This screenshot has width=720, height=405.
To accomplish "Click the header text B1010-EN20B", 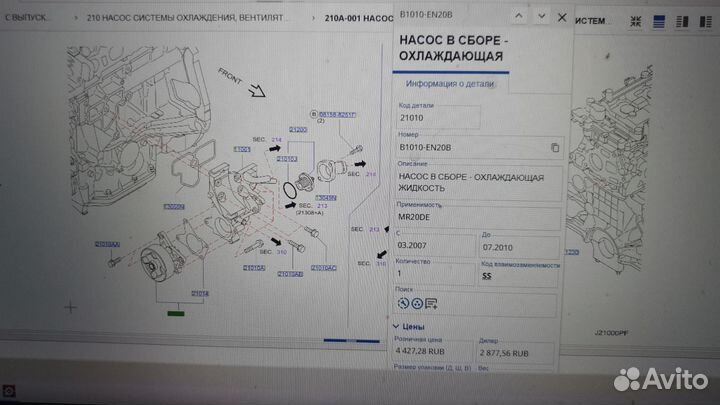I will [426, 15].
